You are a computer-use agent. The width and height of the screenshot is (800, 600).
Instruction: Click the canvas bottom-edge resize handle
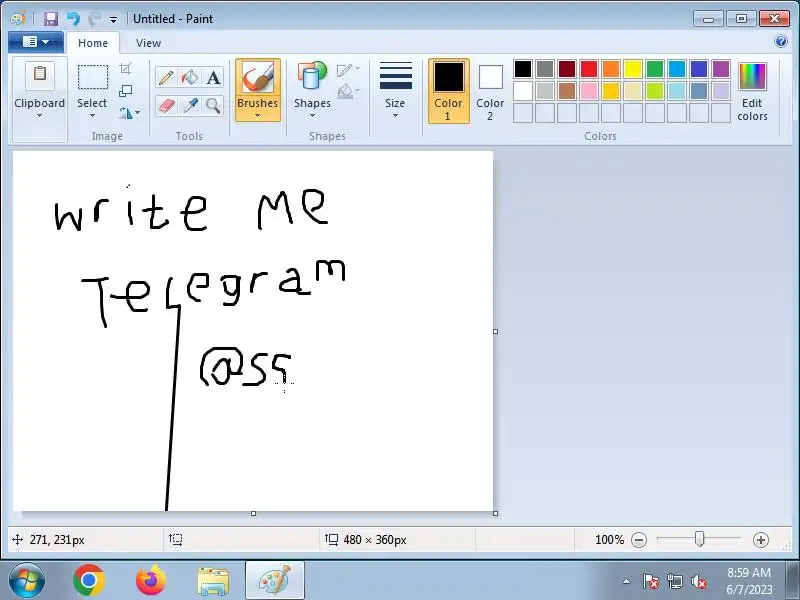tap(254, 514)
